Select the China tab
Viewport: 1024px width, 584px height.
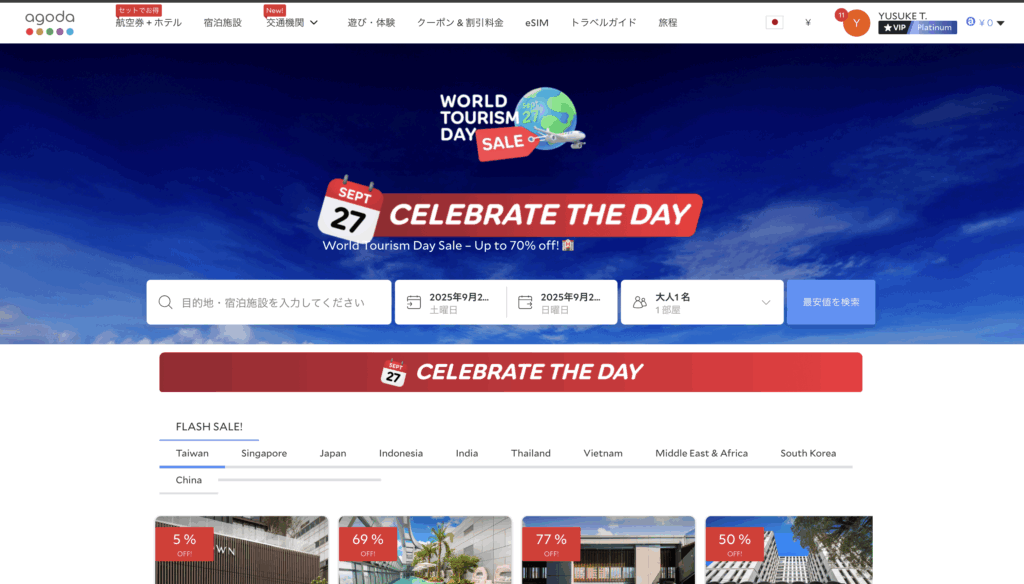(x=189, y=480)
